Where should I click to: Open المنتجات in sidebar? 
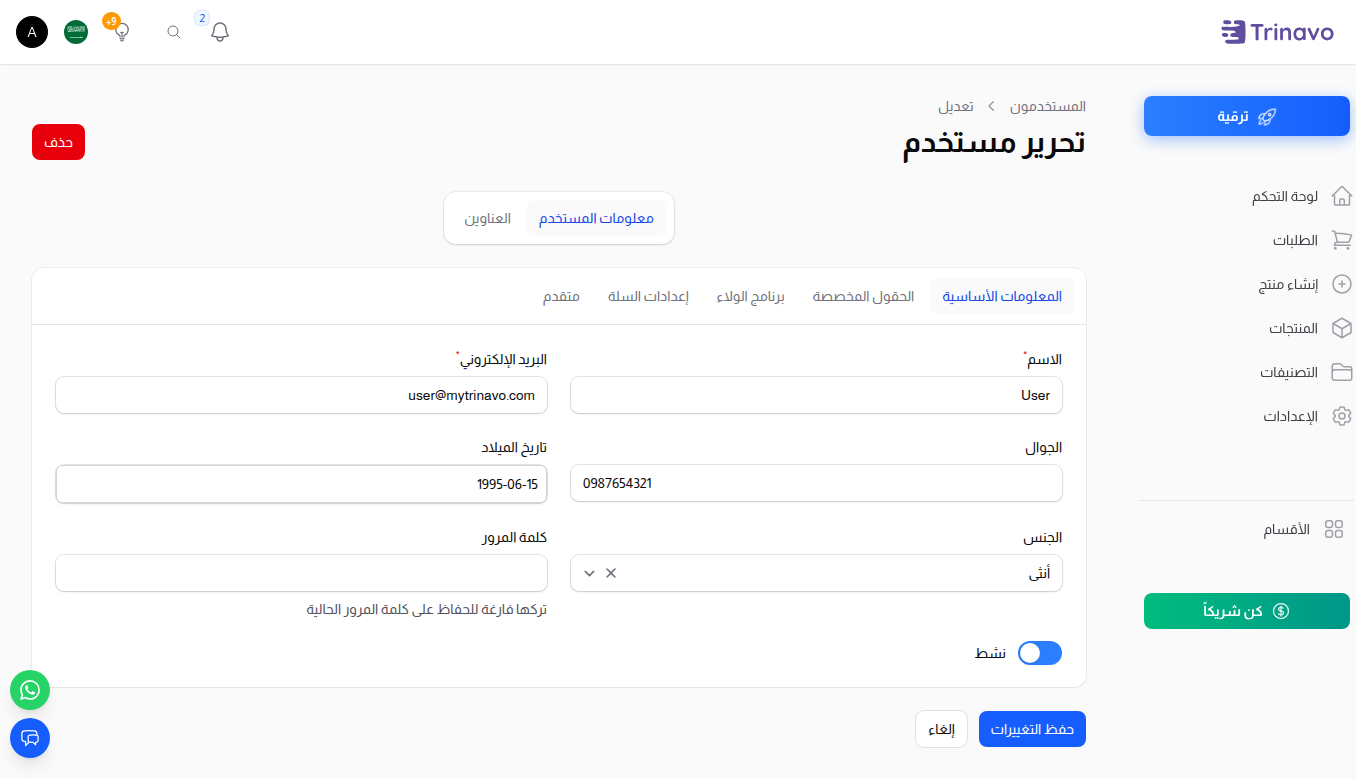click(1293, 328)
